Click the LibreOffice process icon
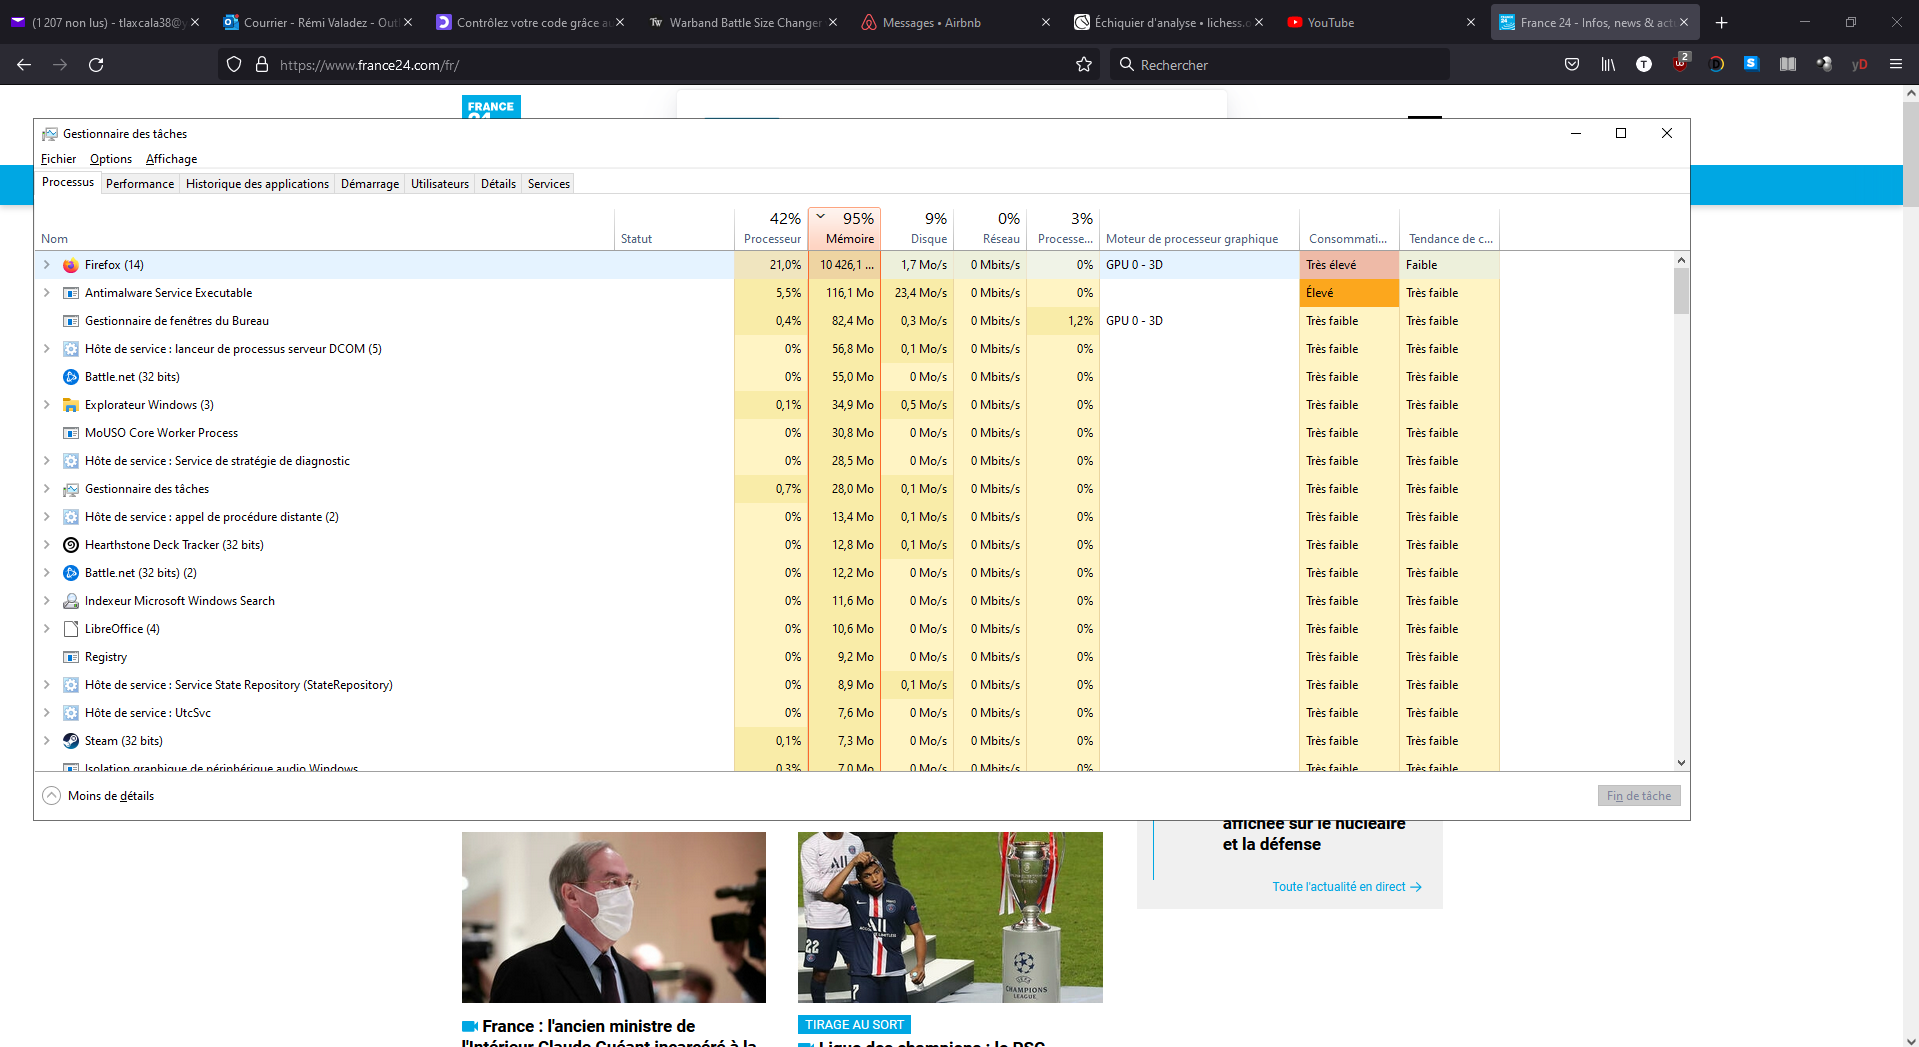Viewport: 1919px width, 1047px height. point(71,629)
